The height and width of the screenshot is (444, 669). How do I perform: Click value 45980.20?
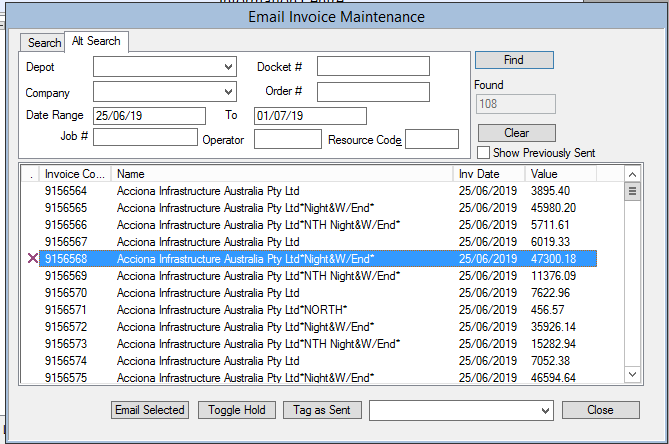[x=553, y=208]
